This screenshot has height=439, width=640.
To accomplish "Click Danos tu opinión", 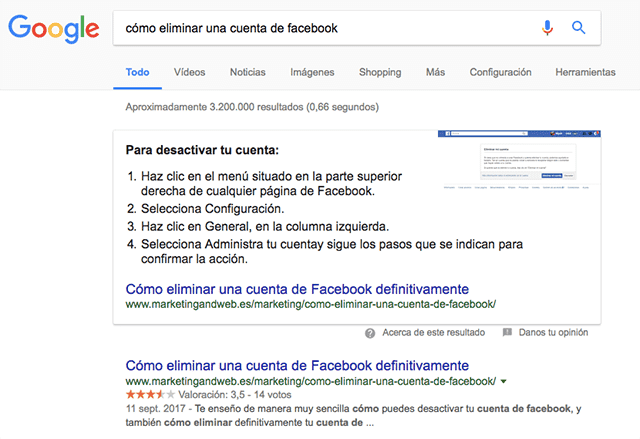I will tap(553, 333).
